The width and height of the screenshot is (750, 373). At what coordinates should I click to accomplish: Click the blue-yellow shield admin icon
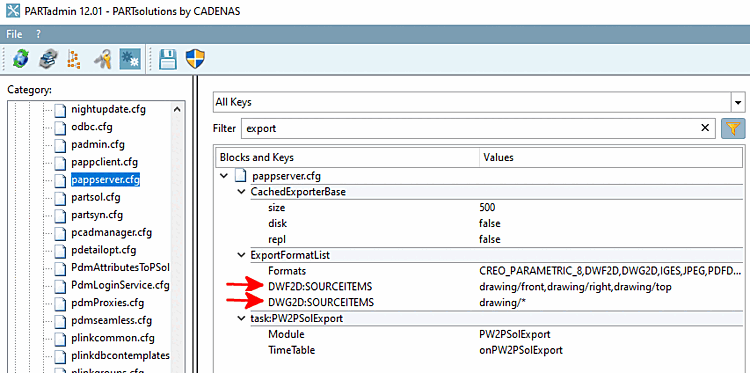pos(195,59)
